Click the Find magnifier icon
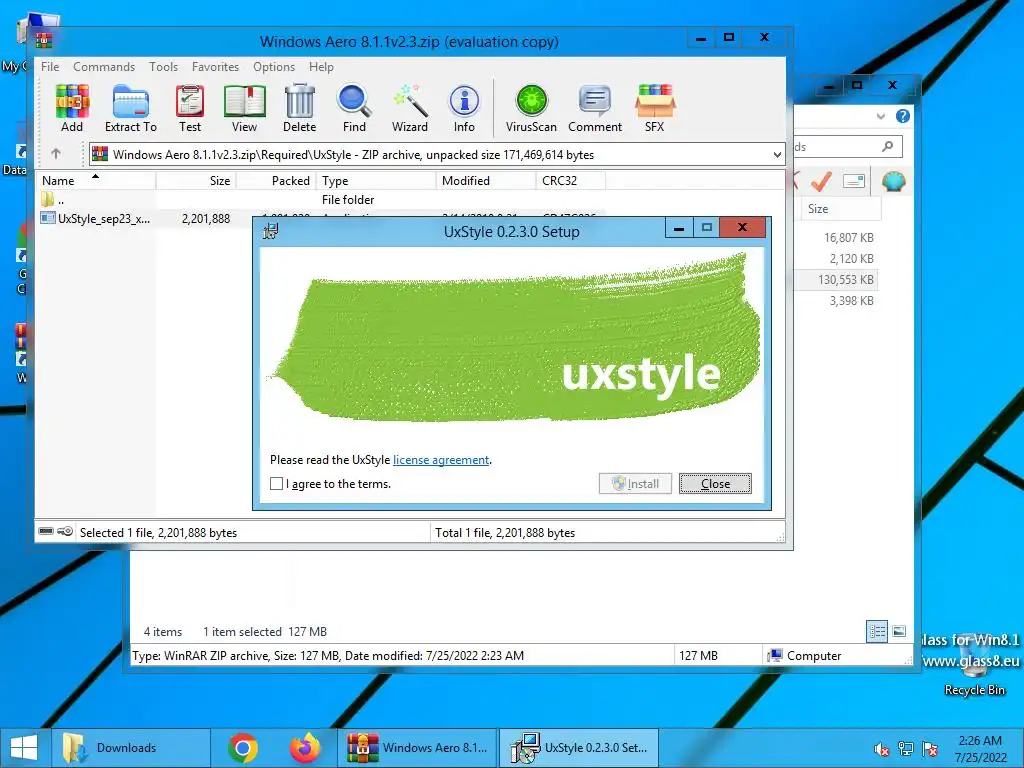Screen dimensions: 1024x768 point(354,108)
